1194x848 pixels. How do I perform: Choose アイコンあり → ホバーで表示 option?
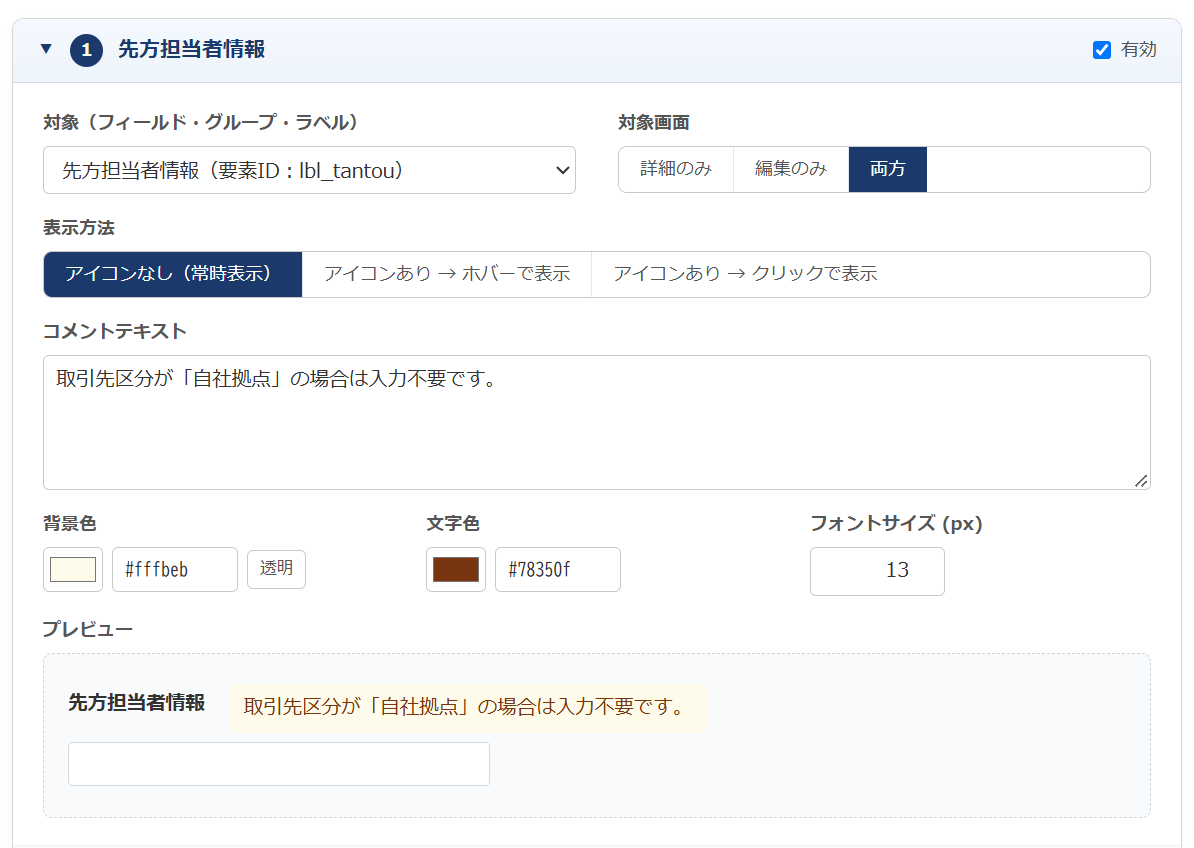(447, 274)
